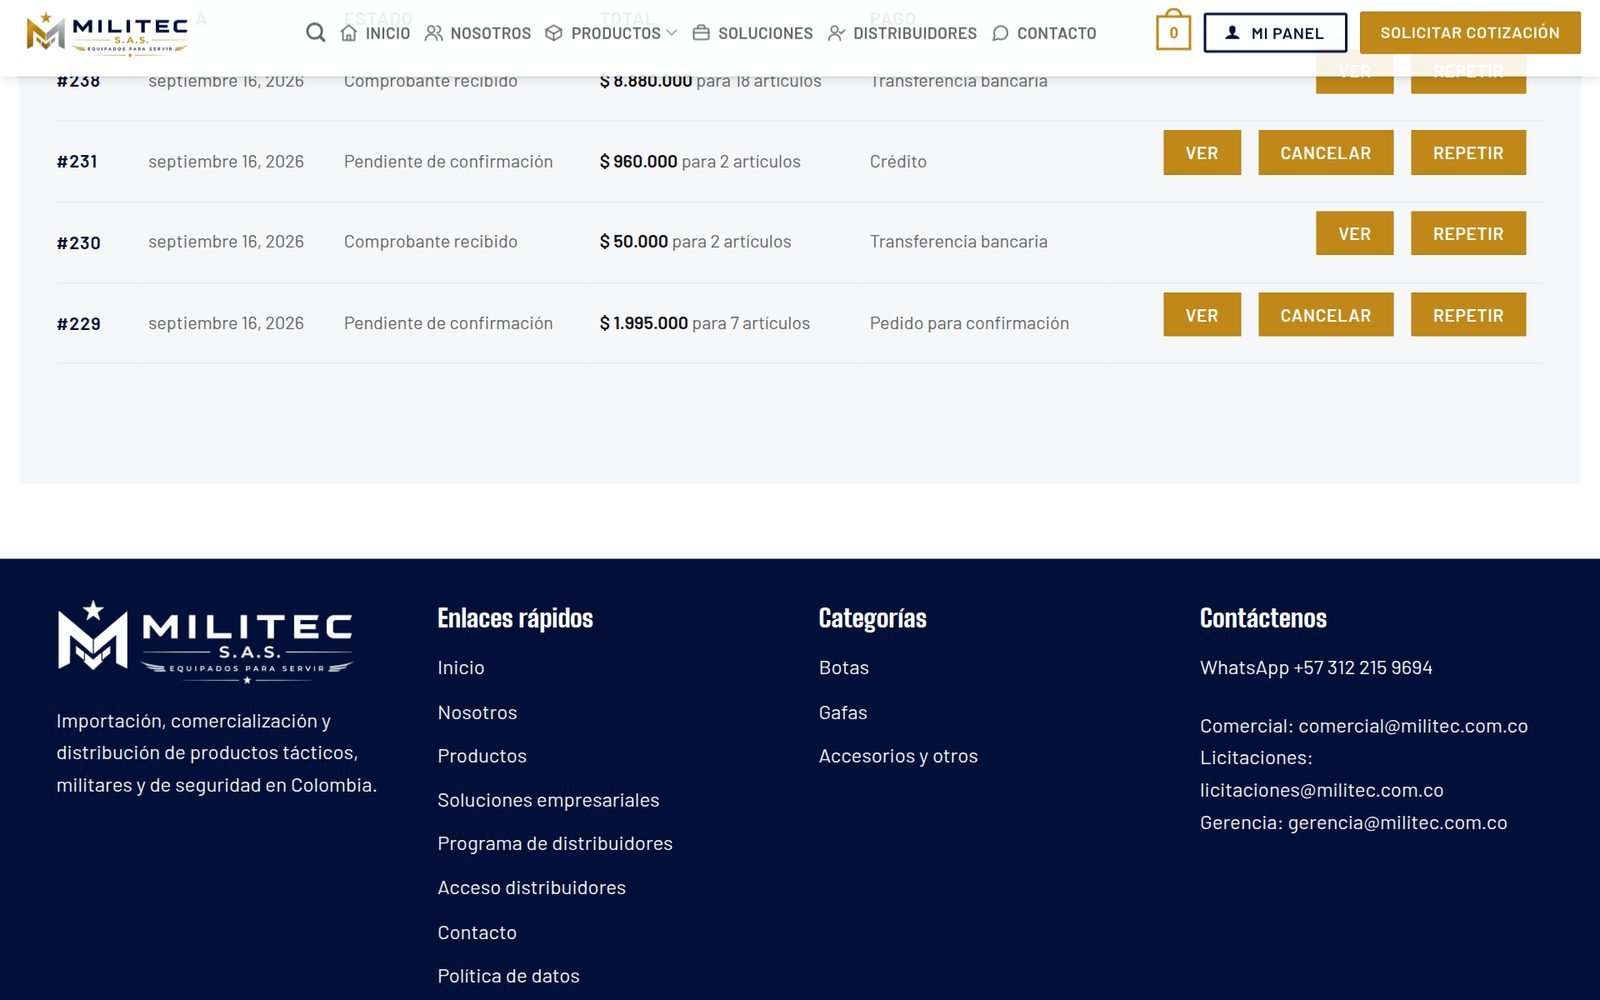Open the search magnifier icon
This screenshot has width=1600, height=1000.
[315, 33]
